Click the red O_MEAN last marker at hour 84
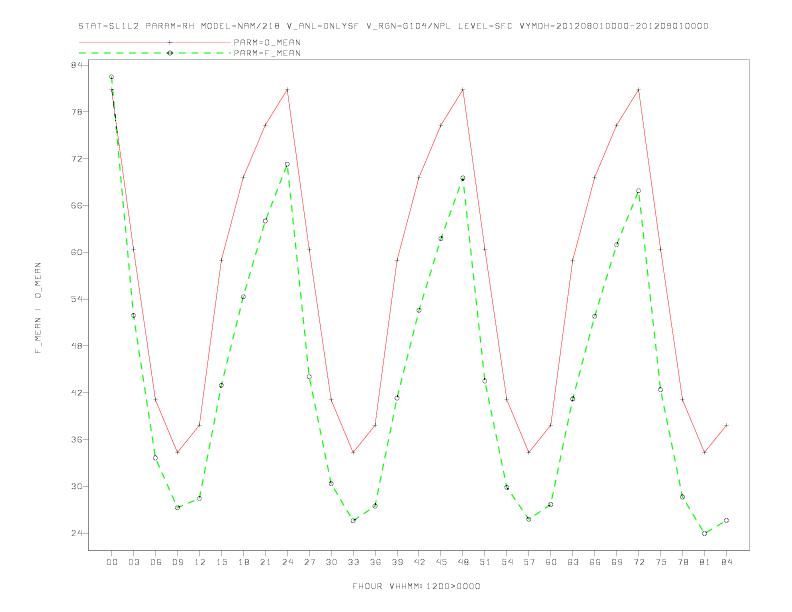Image resolution: width=792 pixels, height=612 pixels. click(726, 425)
